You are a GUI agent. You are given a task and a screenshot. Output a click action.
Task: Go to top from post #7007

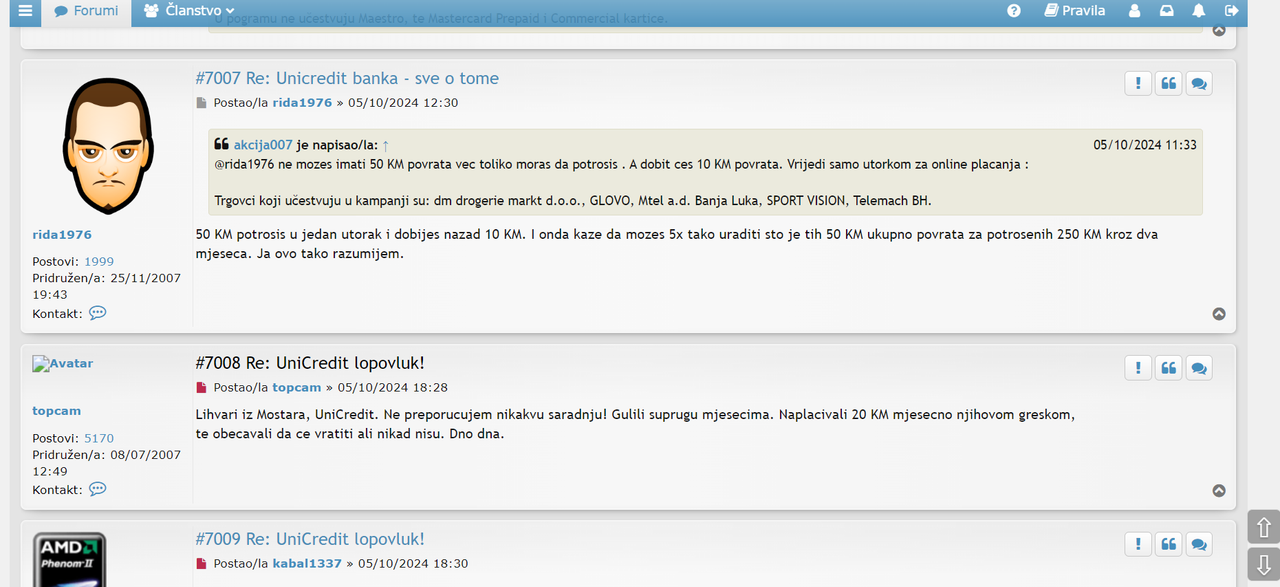coord(1219,314)
